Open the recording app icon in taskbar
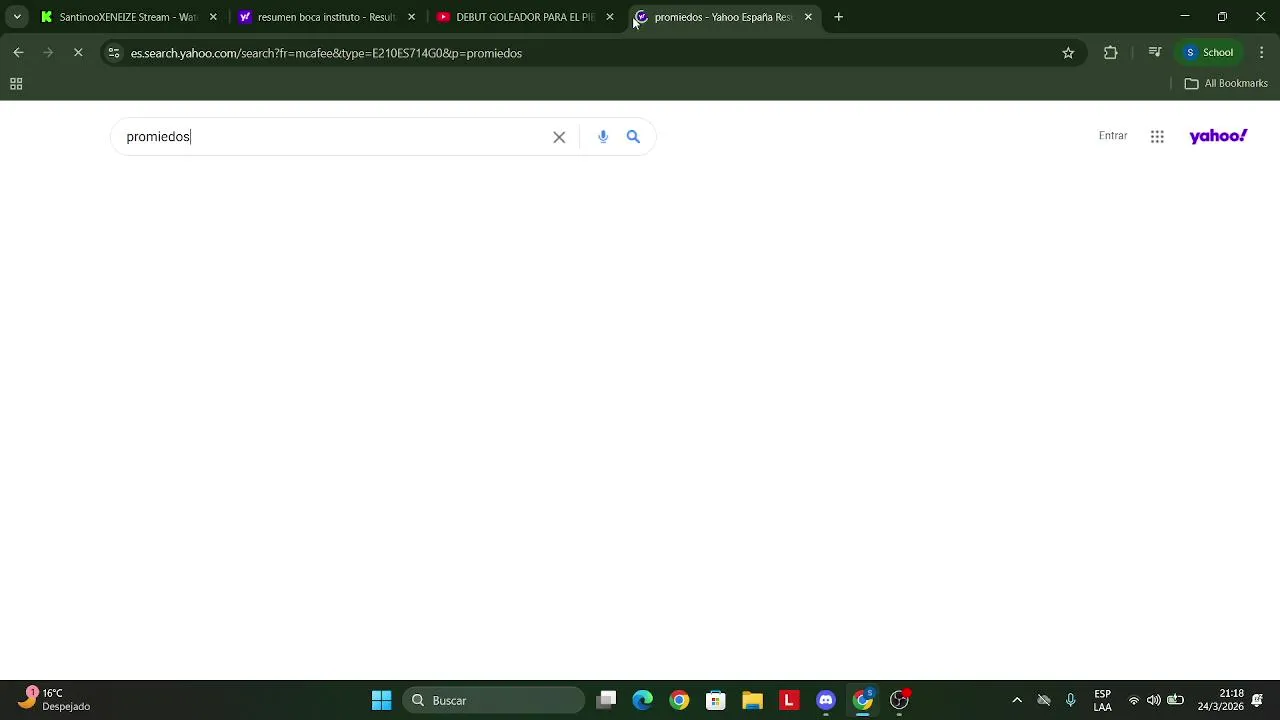1280x720 pixels. click(x=900, y=700)
